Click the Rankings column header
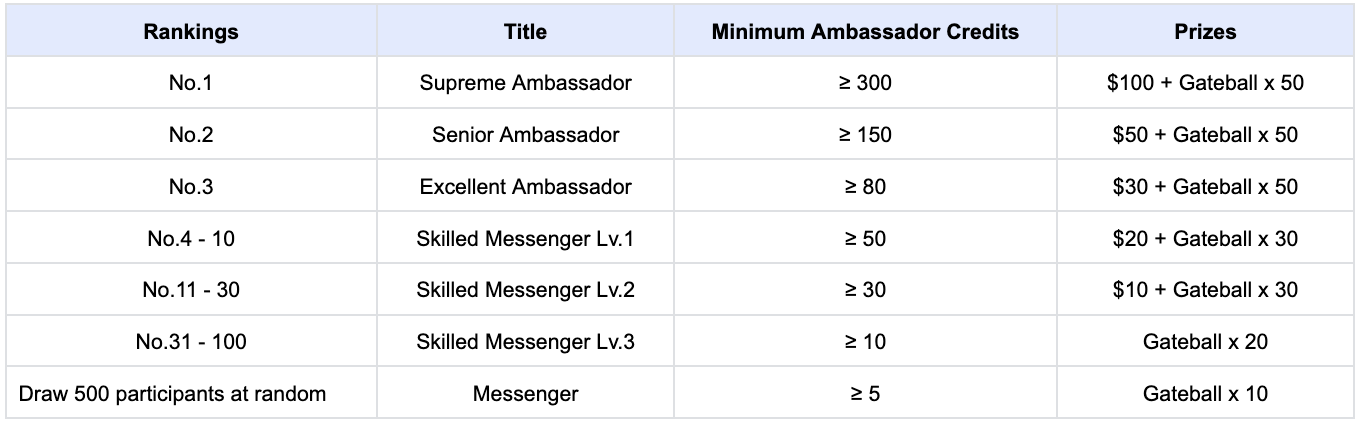 [191, 31]
